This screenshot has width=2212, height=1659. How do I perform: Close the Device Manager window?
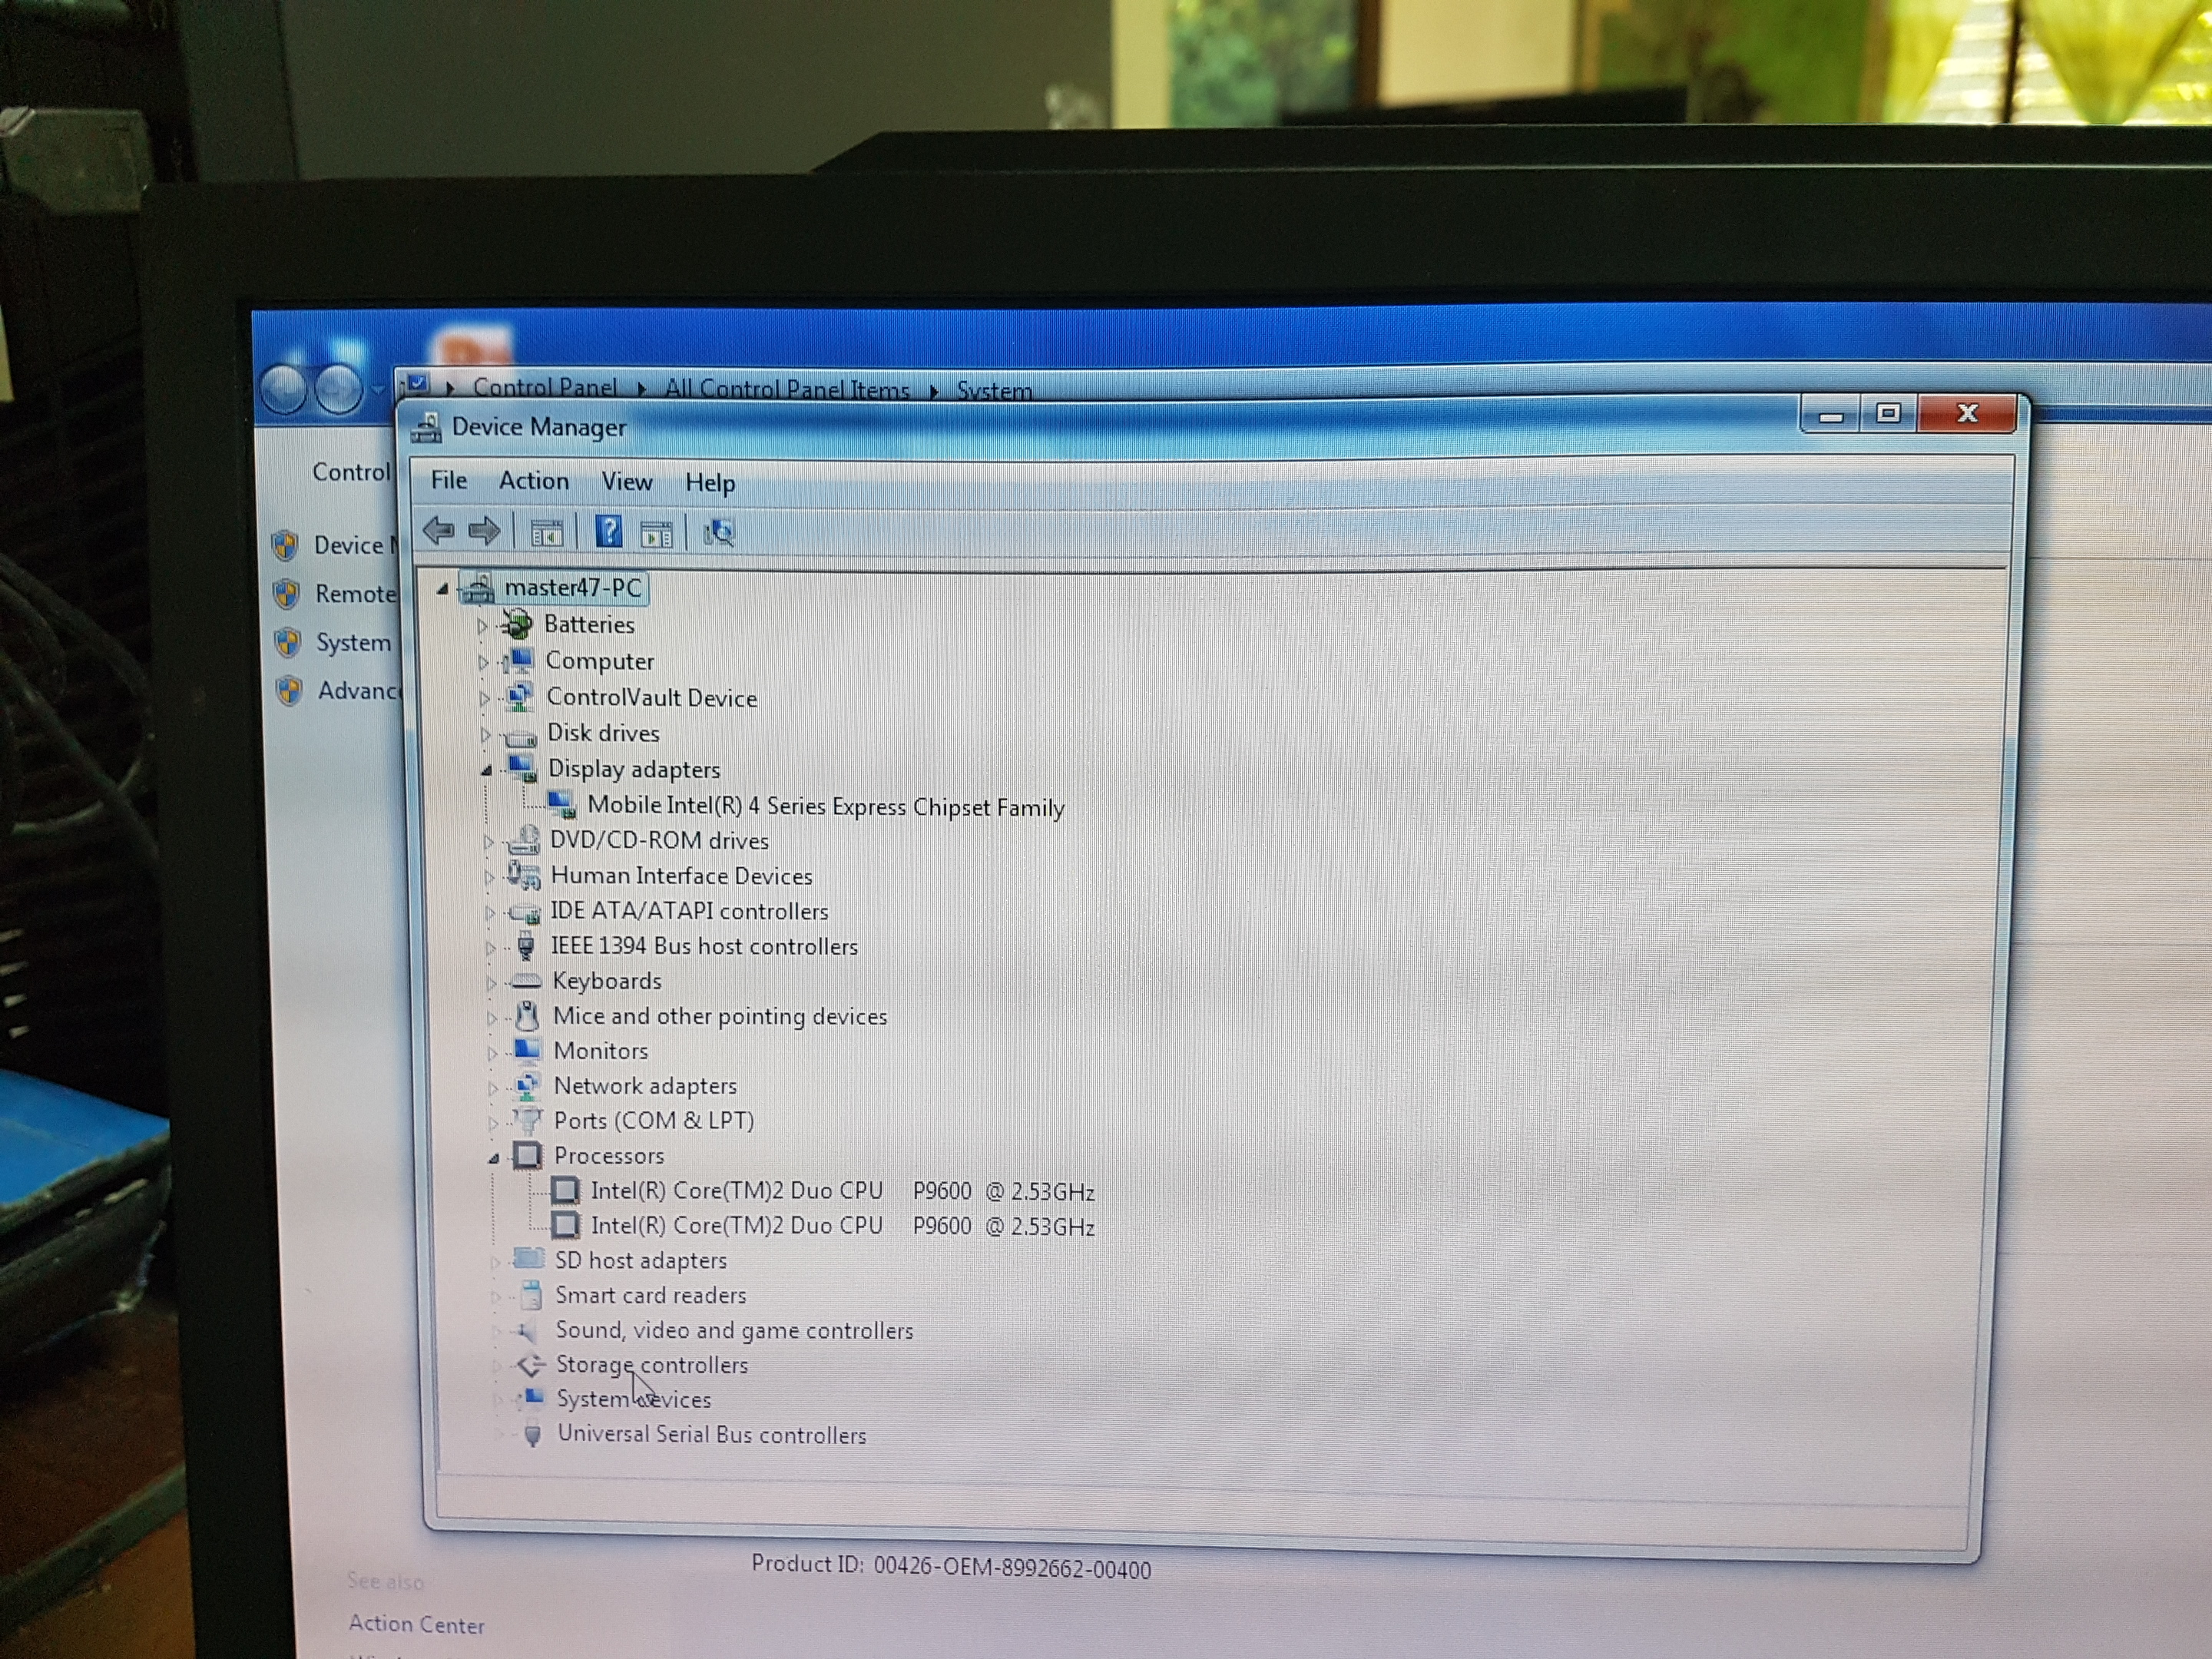coord(1967,414)
